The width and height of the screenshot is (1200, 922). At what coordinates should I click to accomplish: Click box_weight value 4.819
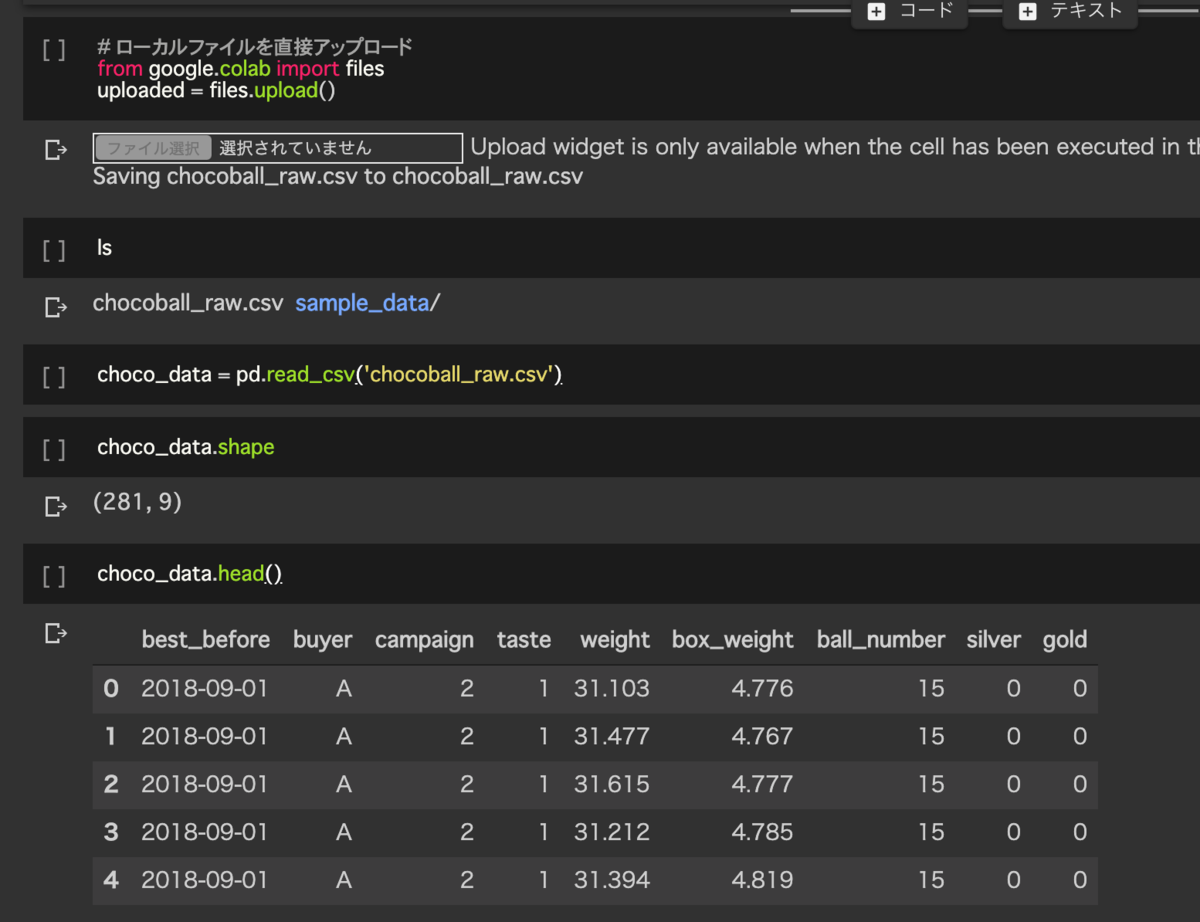click(762, 880)
